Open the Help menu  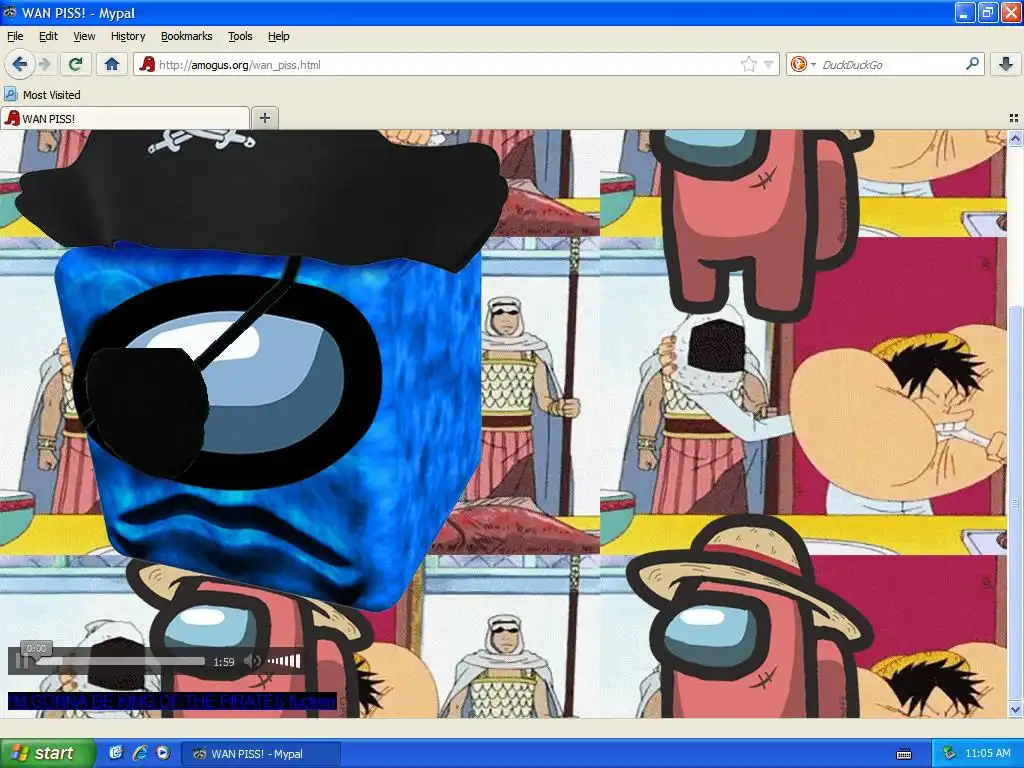pos(279,36)
